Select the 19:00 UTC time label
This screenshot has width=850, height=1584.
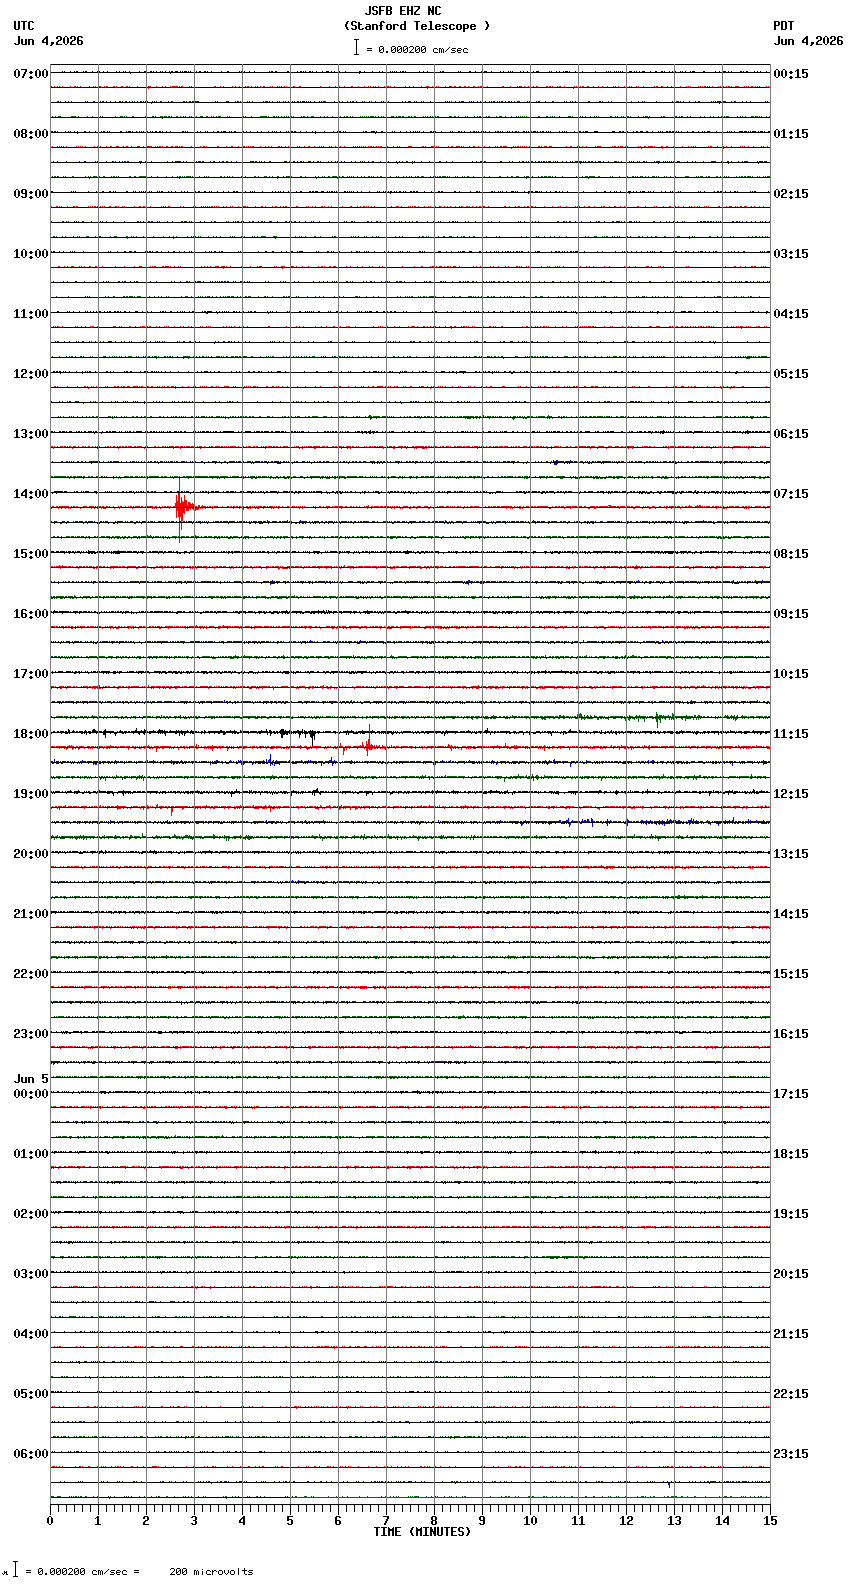click(x=31, y=794)
